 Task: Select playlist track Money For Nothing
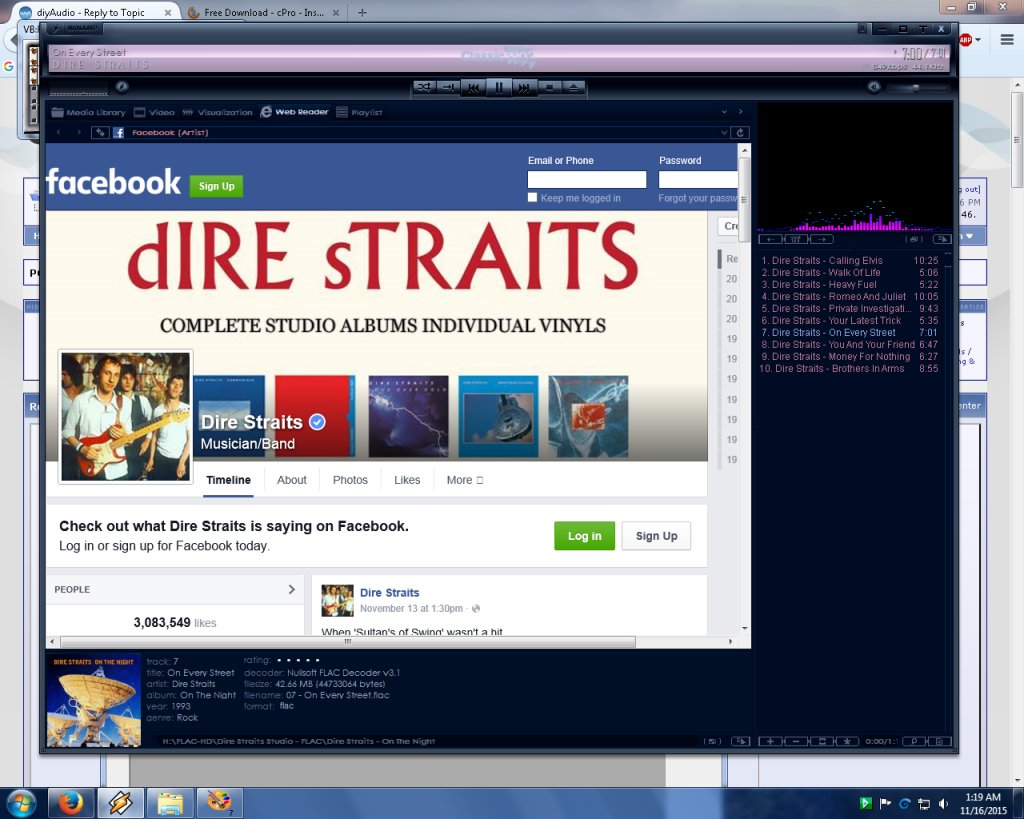click(850, 357)
